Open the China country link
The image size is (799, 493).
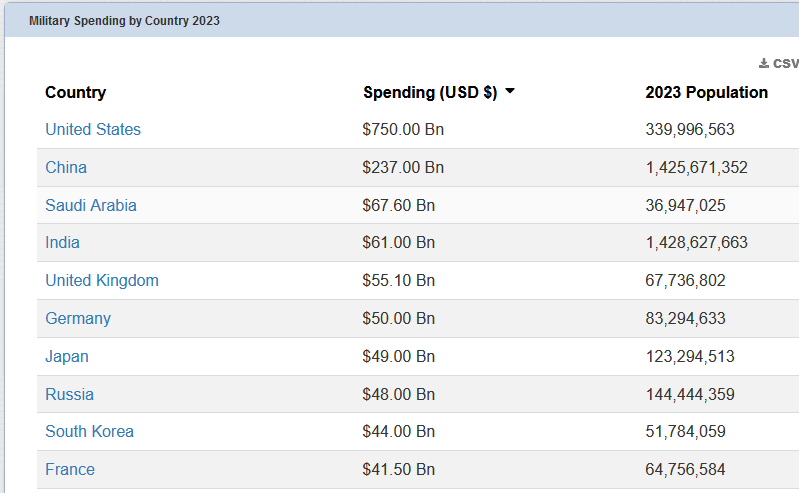pyautogui.click(x=66, y=168)
